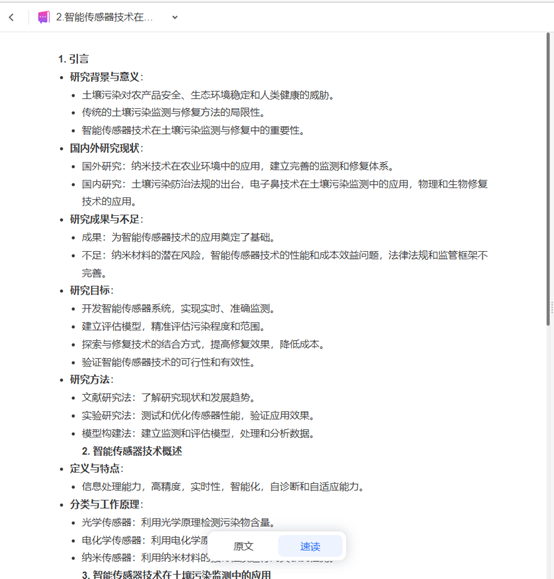Click the line about 土壤污染对农产品安全
554x579 pixels.
(x=208, y=95)
